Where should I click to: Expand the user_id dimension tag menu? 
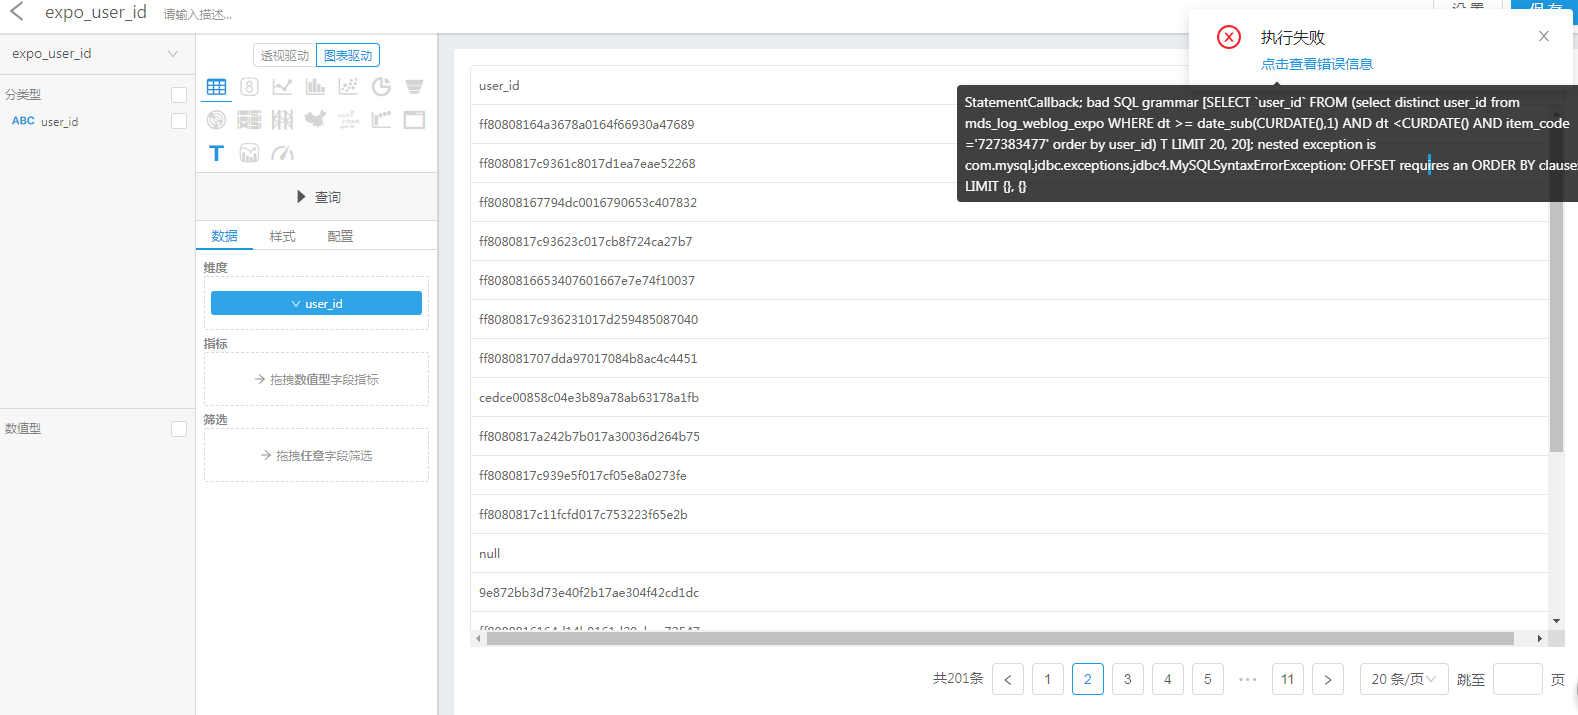(x=316, y=303)
